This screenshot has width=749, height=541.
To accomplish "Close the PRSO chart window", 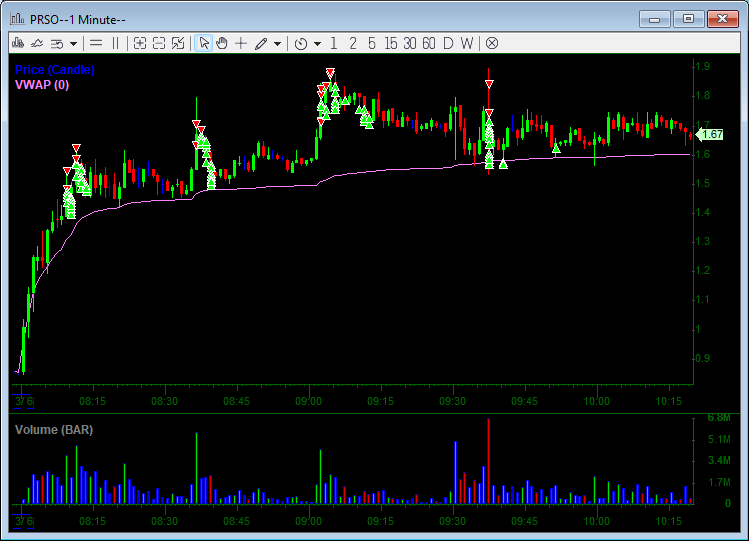I will pos(722,19).
